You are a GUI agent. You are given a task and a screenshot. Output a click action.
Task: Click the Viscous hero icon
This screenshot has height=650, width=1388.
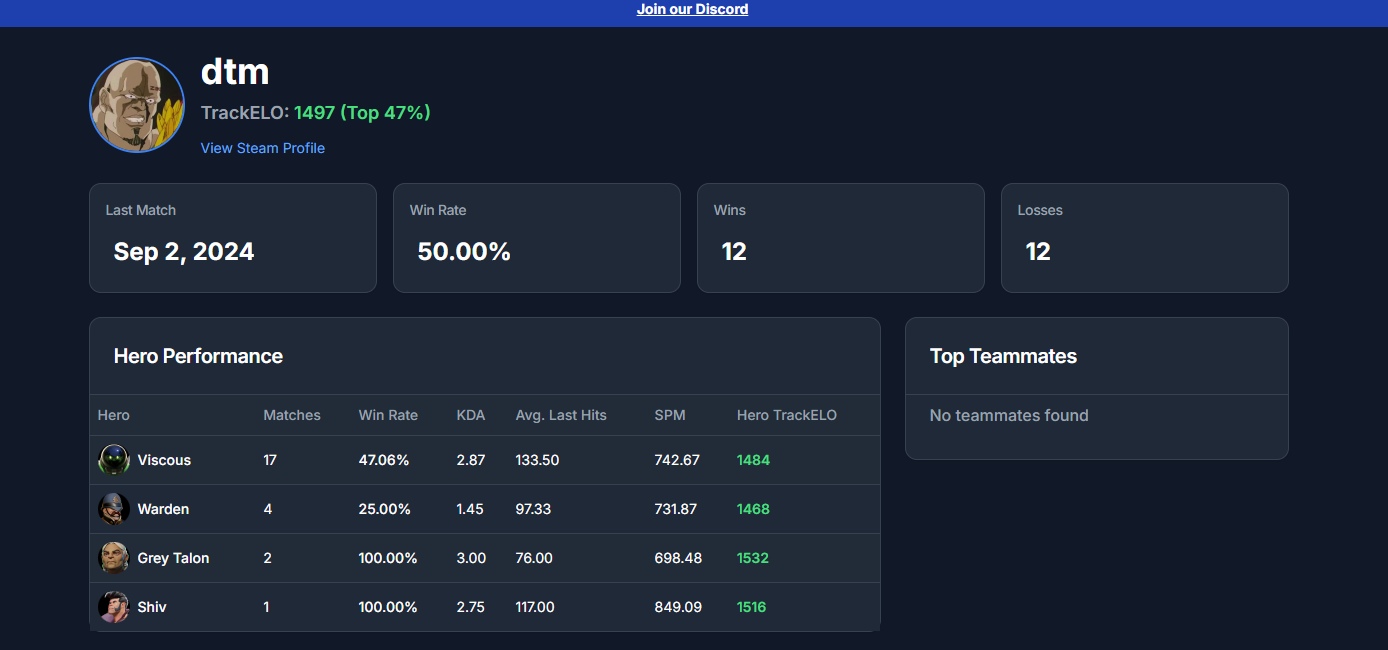point(114,460)
